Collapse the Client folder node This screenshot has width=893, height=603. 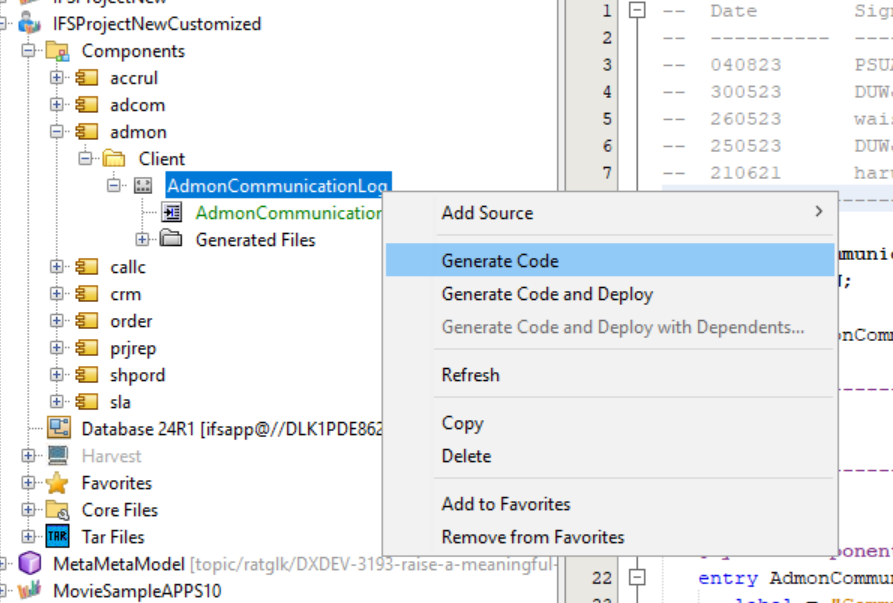[x=85, y=159]
